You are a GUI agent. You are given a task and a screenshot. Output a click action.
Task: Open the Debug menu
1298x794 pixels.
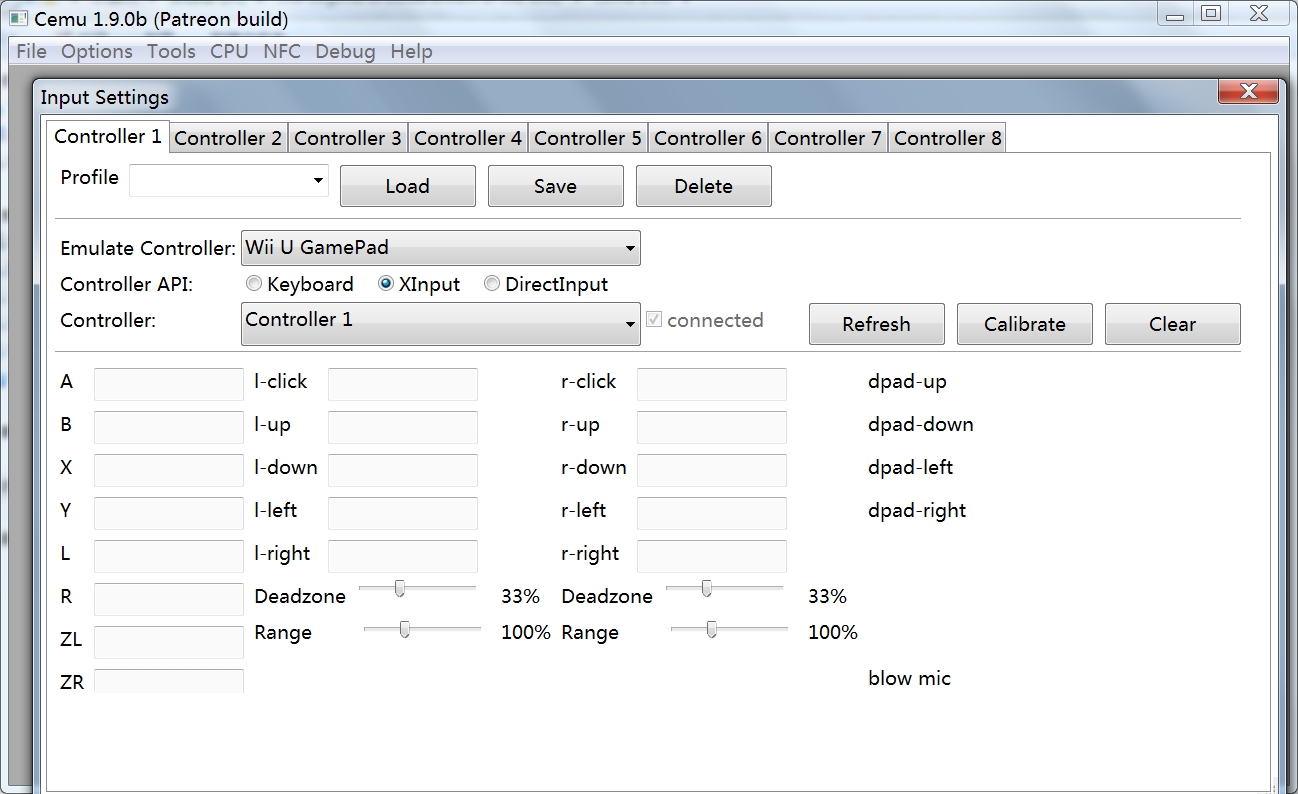coord(345,51)
